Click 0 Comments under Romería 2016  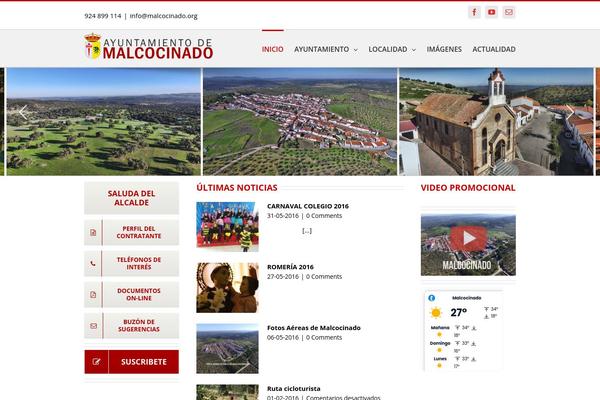324,277
